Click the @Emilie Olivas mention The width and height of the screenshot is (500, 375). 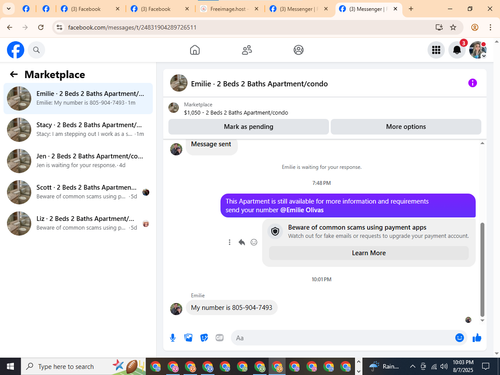pyautogui.click(x=302, y=210)
